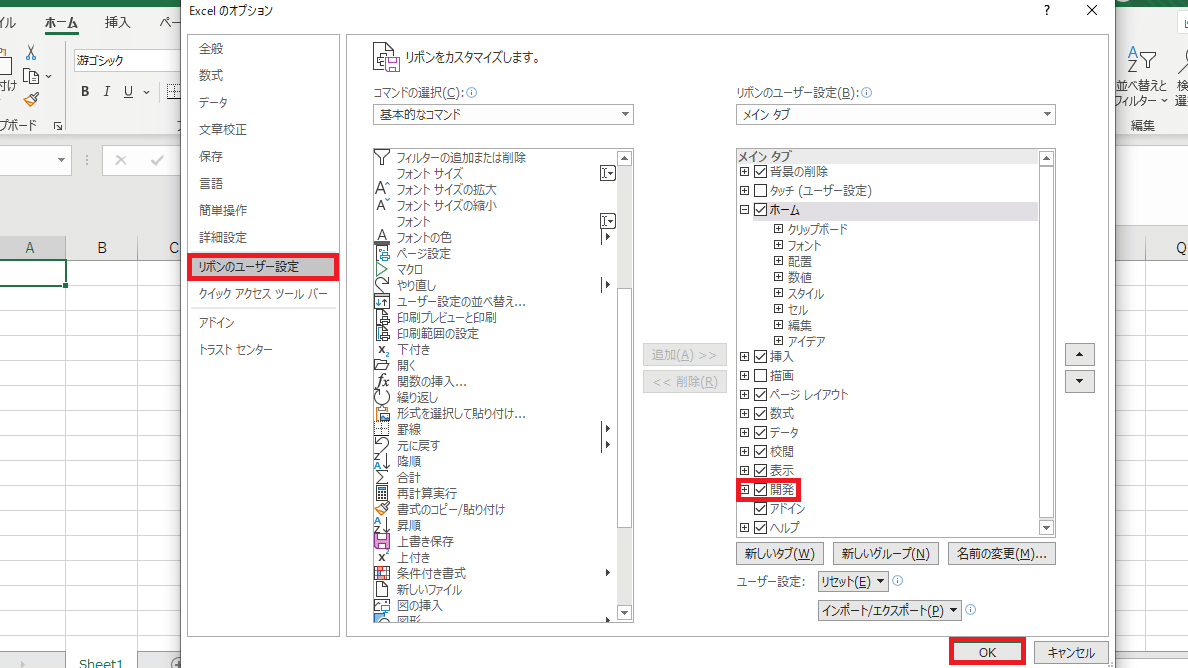The image size is (1188, 668).
Task: Click the Sort and Filter icon in ribbon
Action: pos(1142,59)
